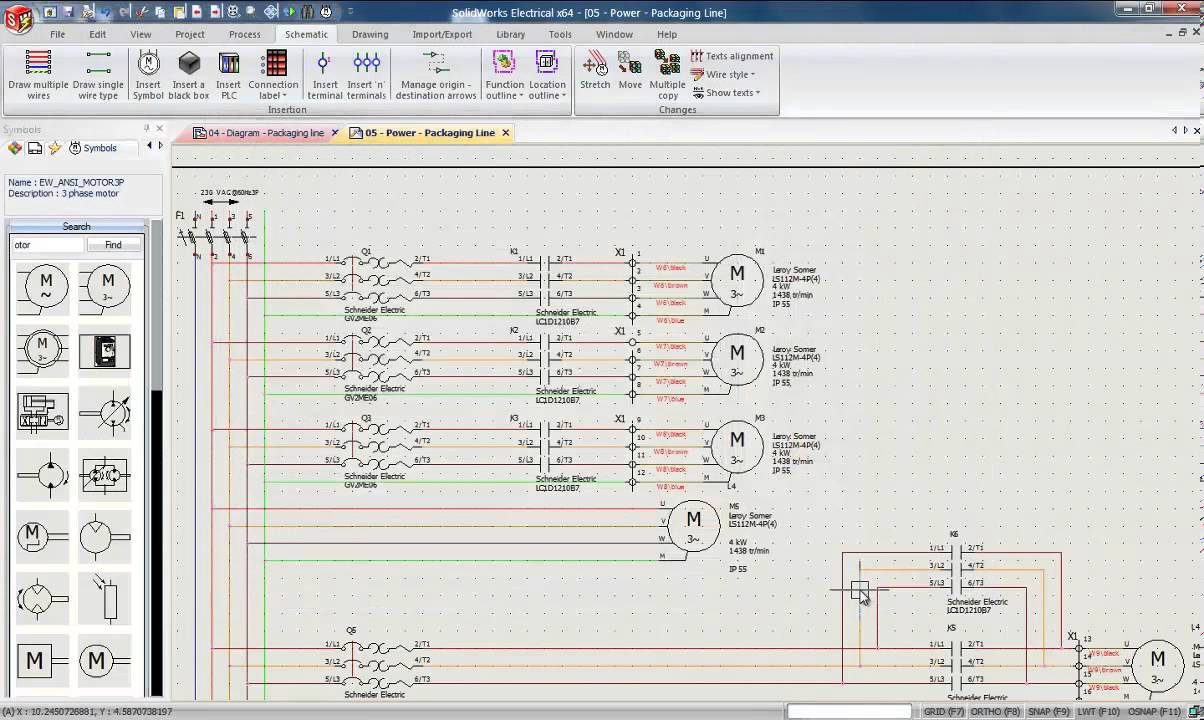Open the Window ribbon tab

coord(614,34)
